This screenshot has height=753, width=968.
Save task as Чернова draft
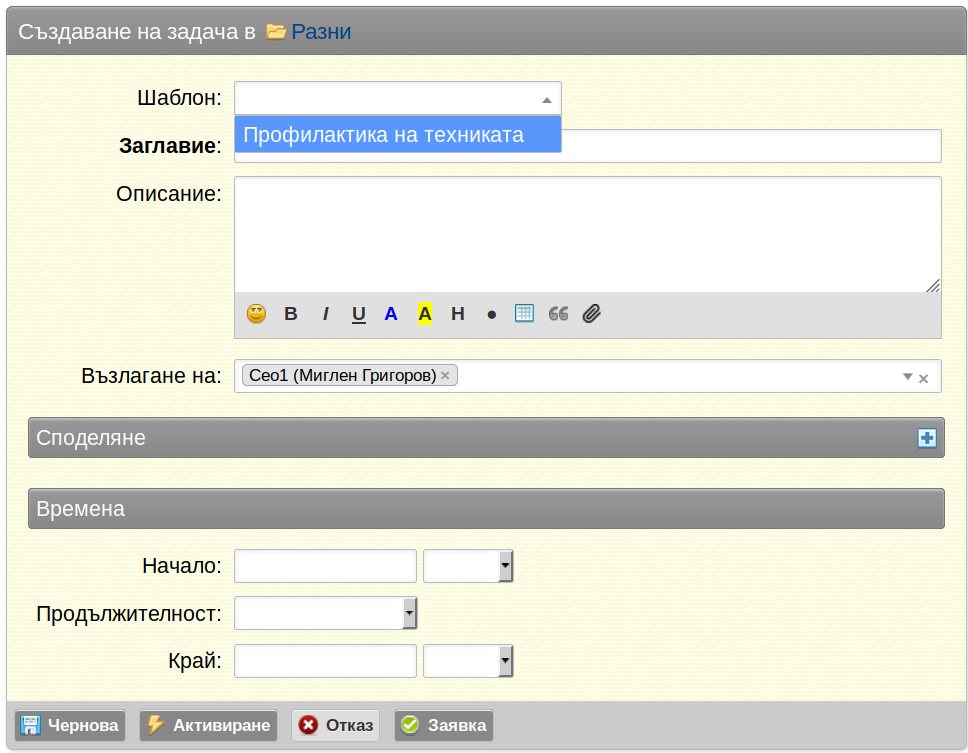[70, 725]
